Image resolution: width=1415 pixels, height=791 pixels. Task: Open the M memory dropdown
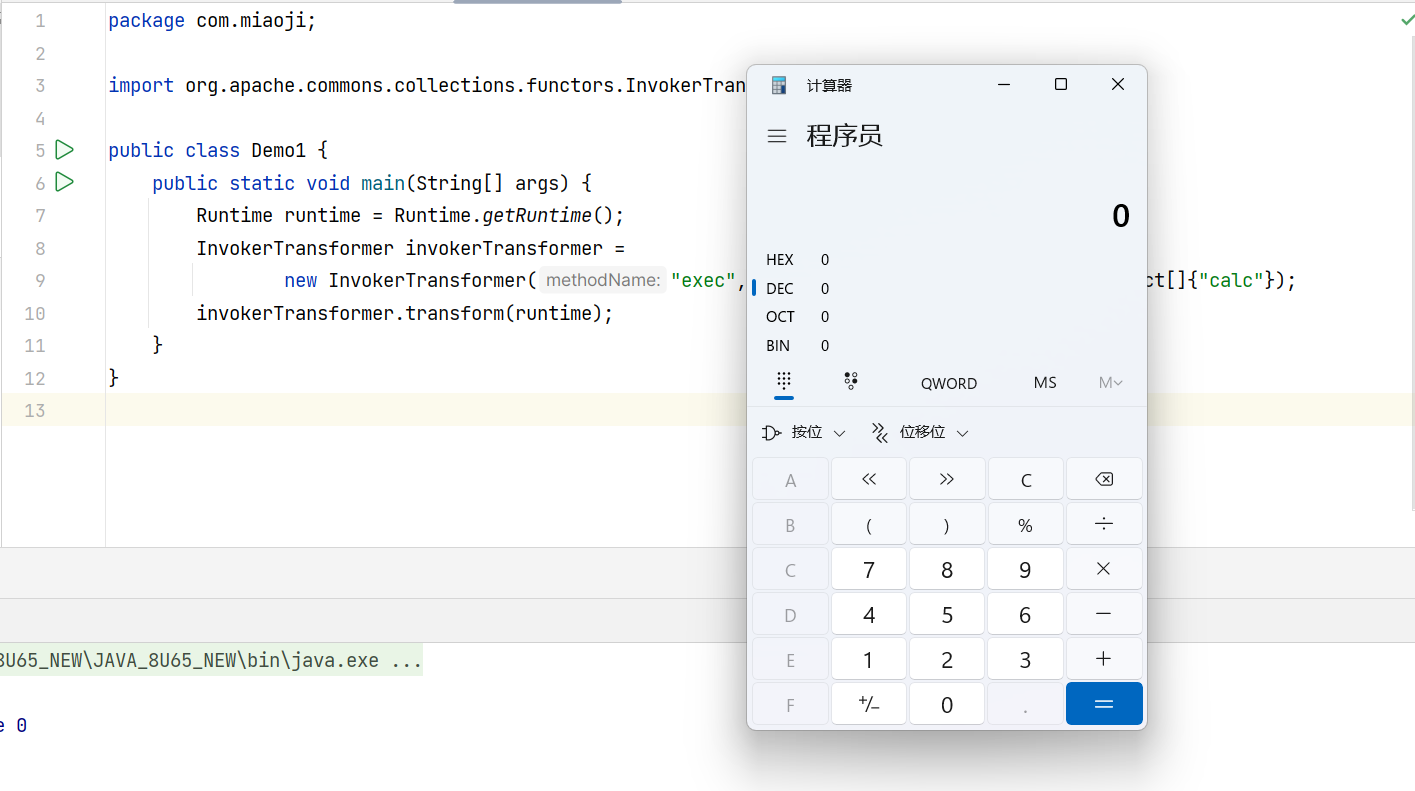(1110, 383)
